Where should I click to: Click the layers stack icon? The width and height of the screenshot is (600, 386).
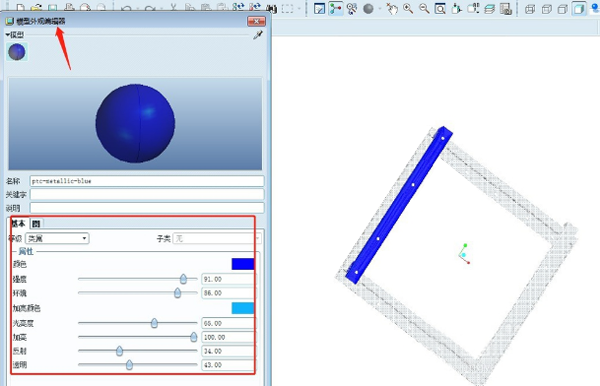[x=489, y=8]
